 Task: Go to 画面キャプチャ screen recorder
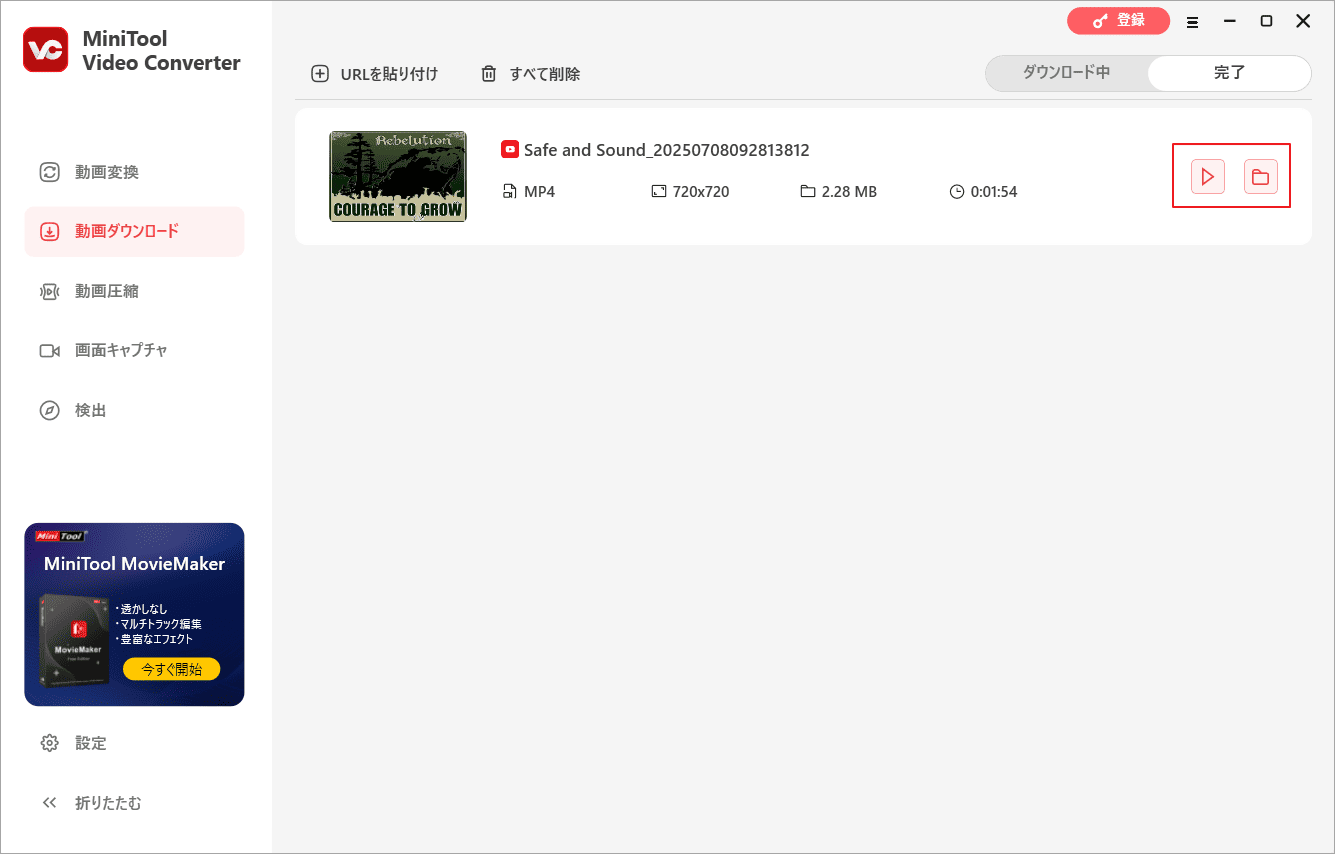click(x=134, y=350)
